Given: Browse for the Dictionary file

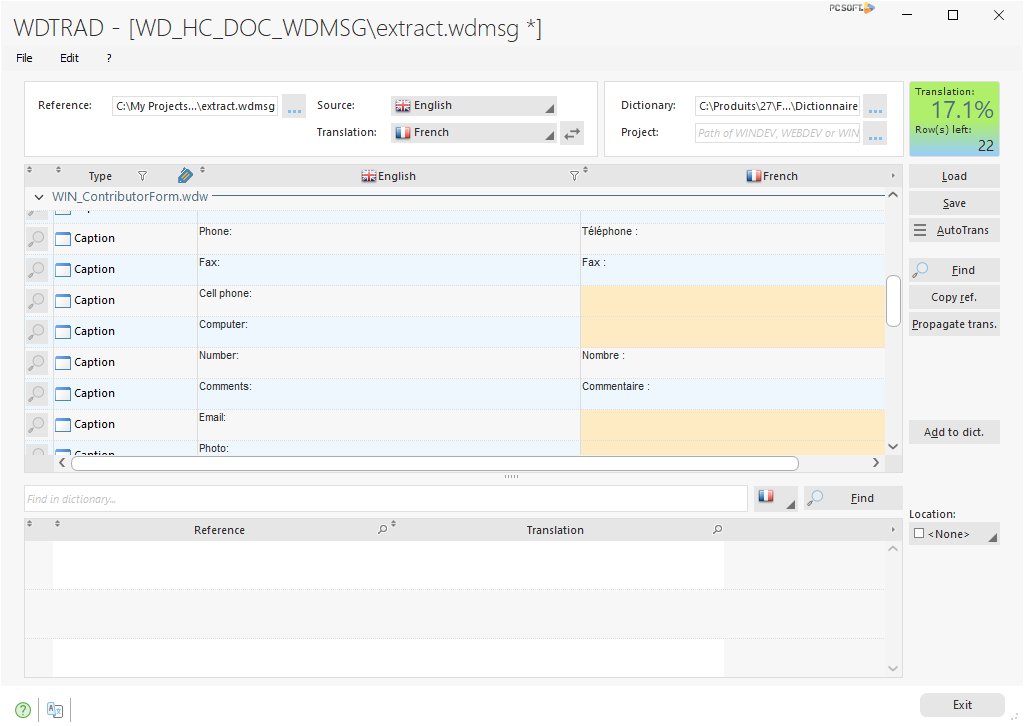Looking at the screenshot, I should (875, 106).
